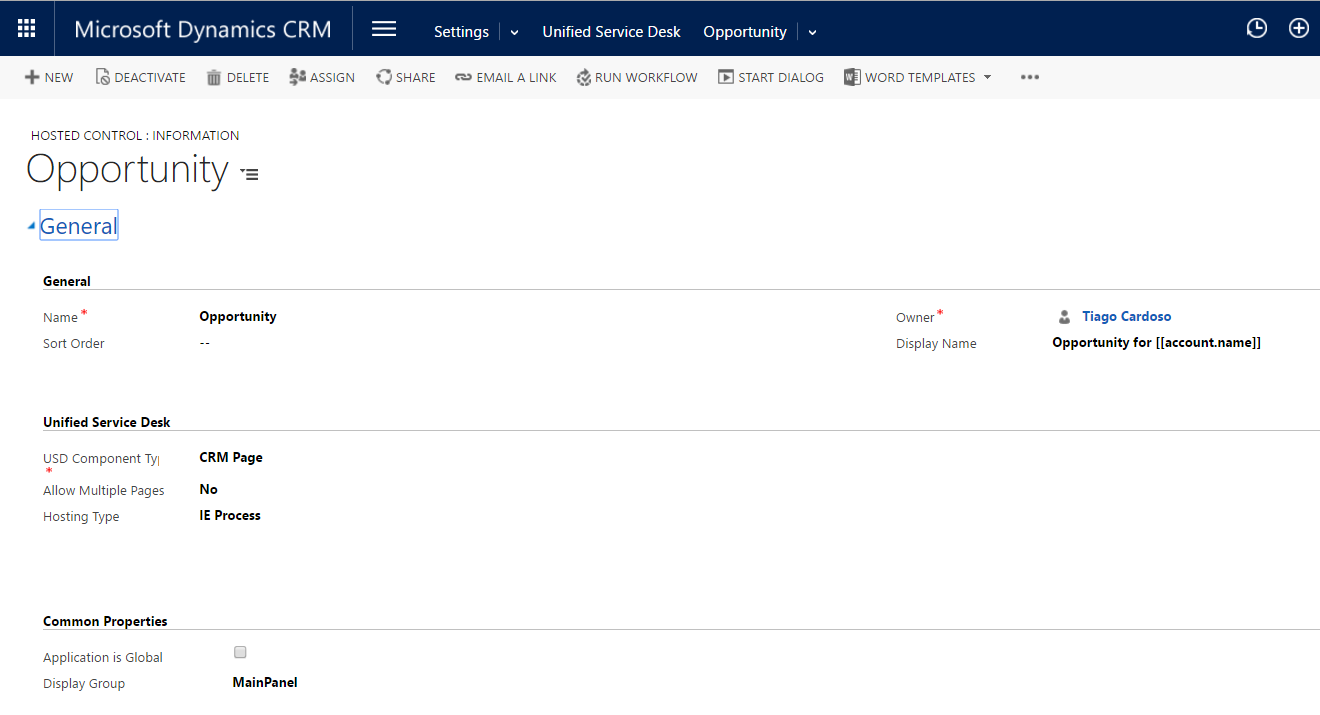Open recently viewed items clock icon

[1256, 29]
